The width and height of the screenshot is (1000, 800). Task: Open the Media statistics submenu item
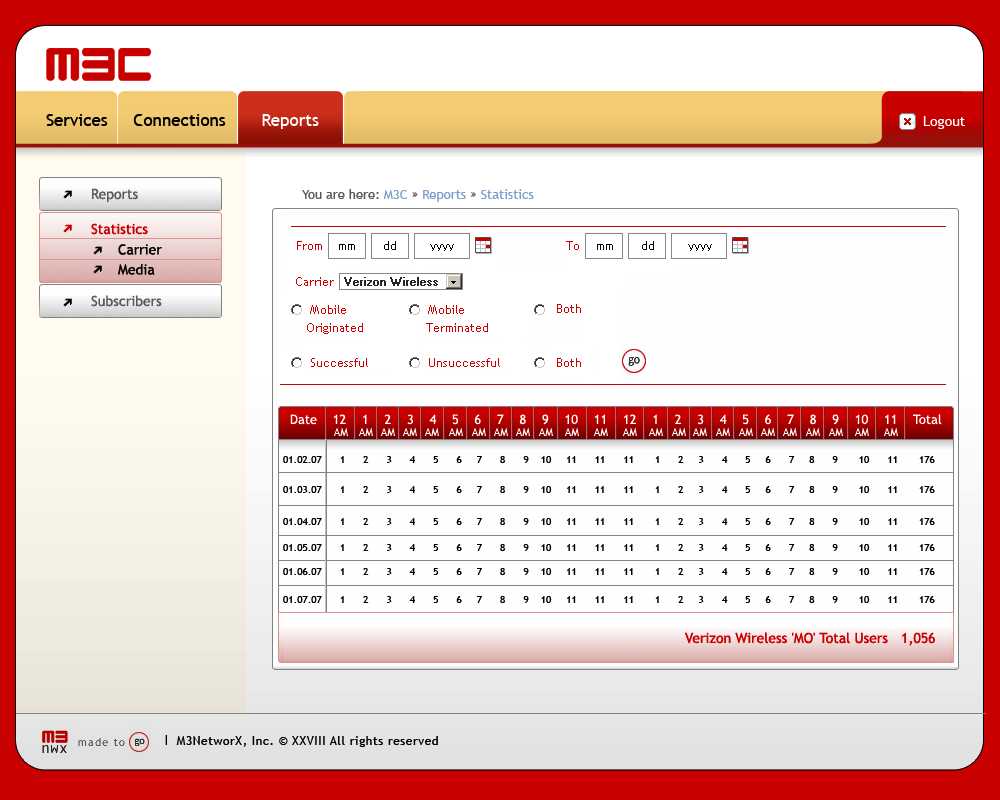coord(130,270)
